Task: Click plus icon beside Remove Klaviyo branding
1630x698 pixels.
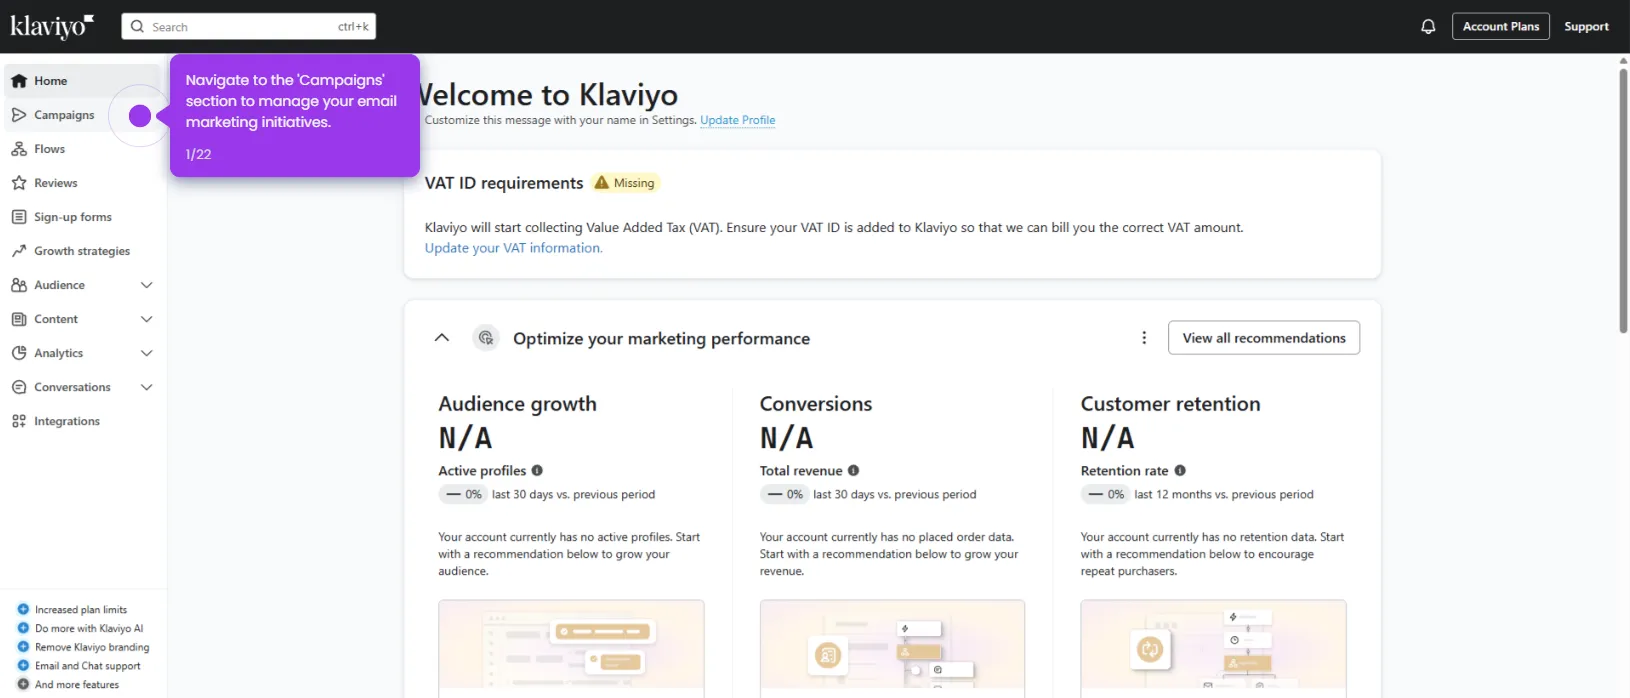Action: 23,647
